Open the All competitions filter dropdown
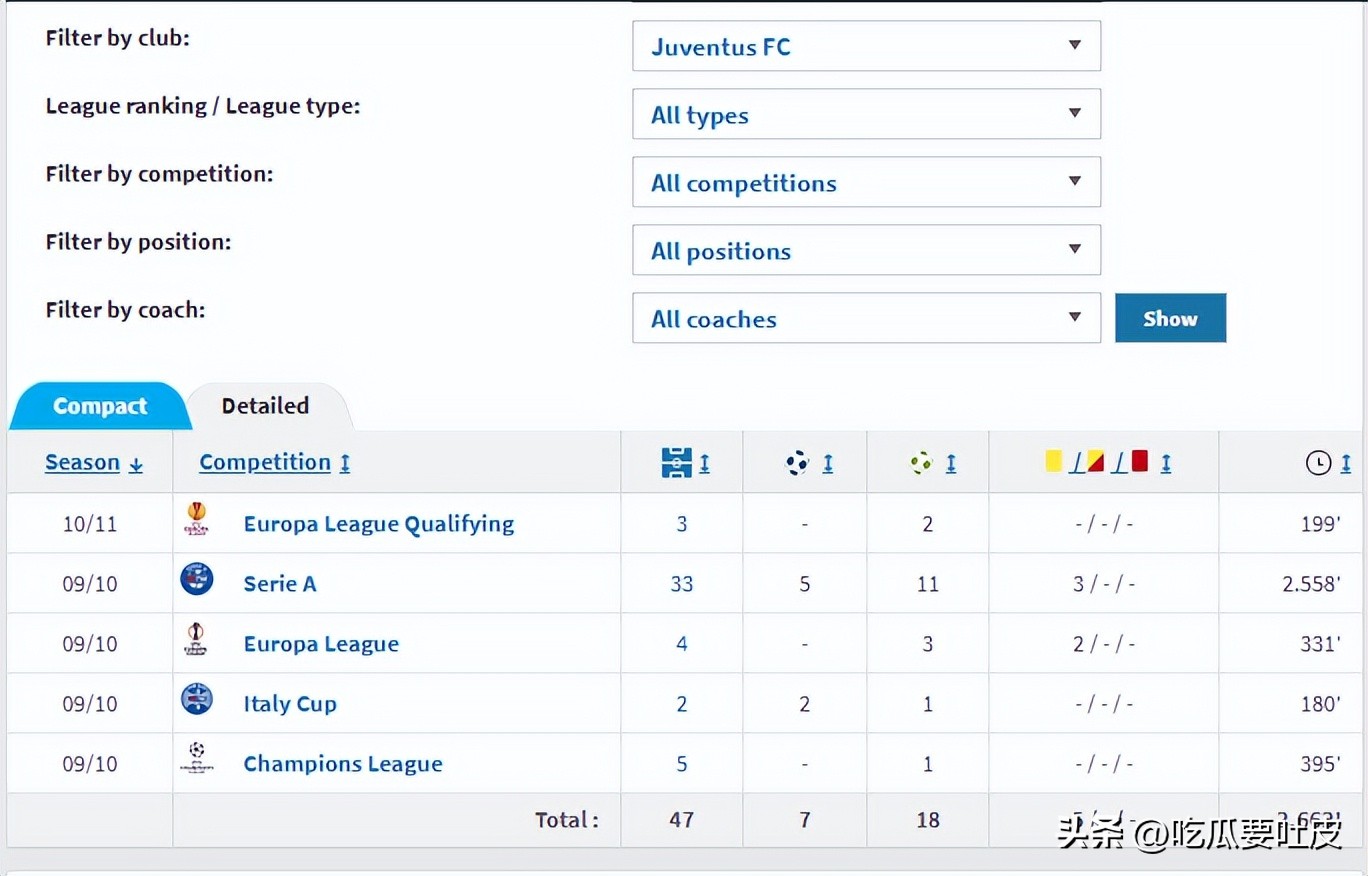The width and height of the screenshot is (1368, 876). 866,183
